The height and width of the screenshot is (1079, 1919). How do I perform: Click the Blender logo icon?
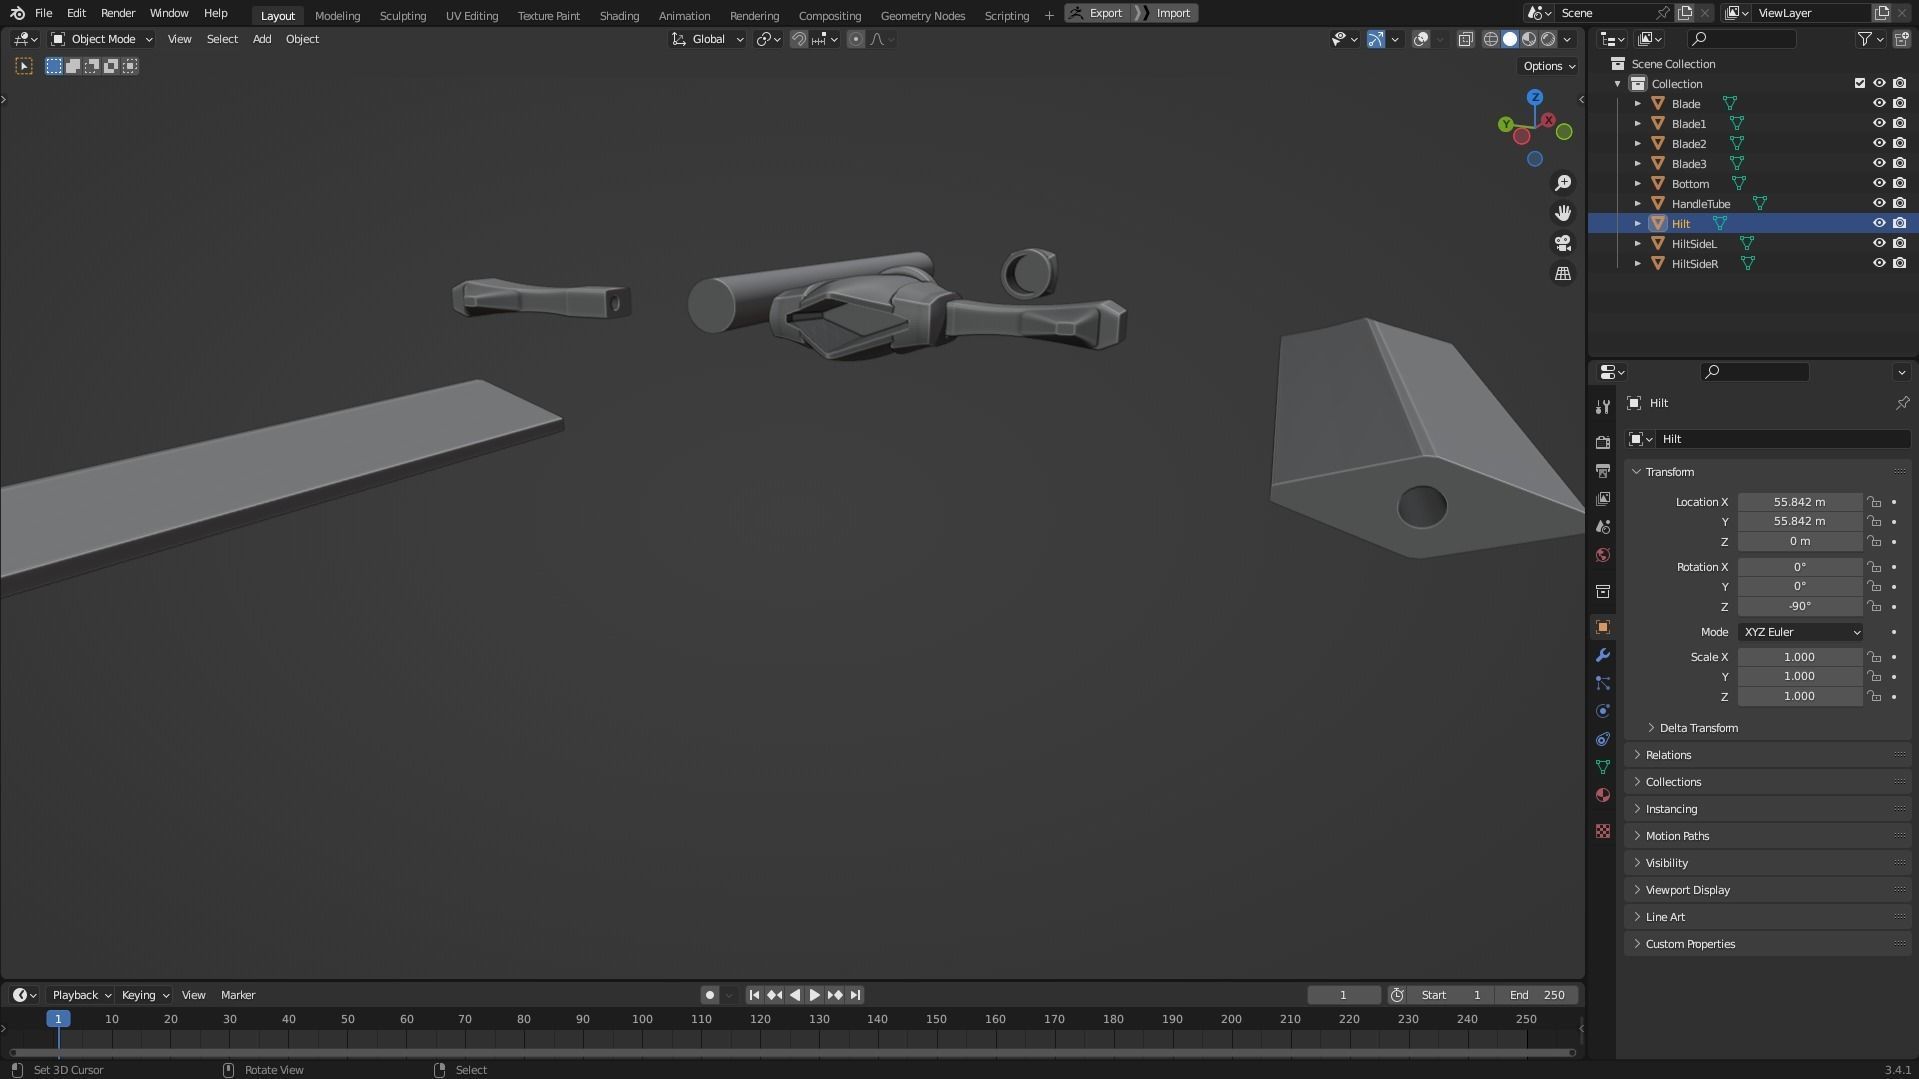[x=17, y=13]
